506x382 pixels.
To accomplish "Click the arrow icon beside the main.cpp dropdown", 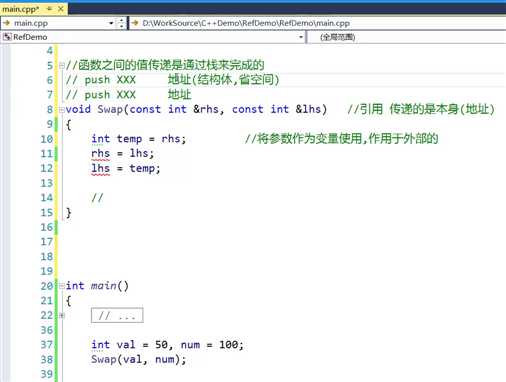I will pyautogui.click(x=7, y=23).
